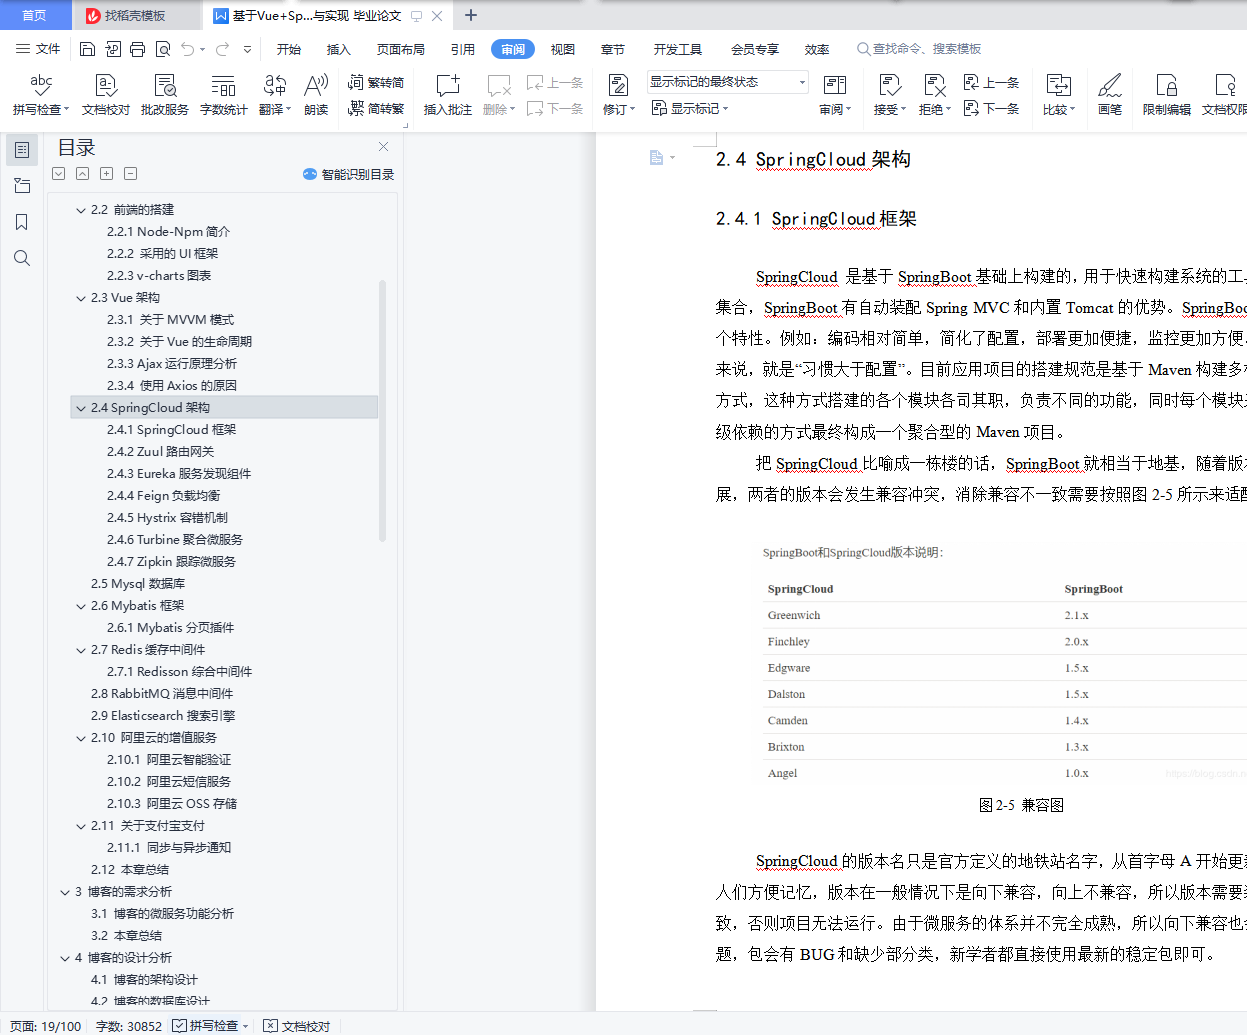Click the outline panel vertical scrollbar
The height and width of the screenshot is (1035, 1247).
pos(382,410)
